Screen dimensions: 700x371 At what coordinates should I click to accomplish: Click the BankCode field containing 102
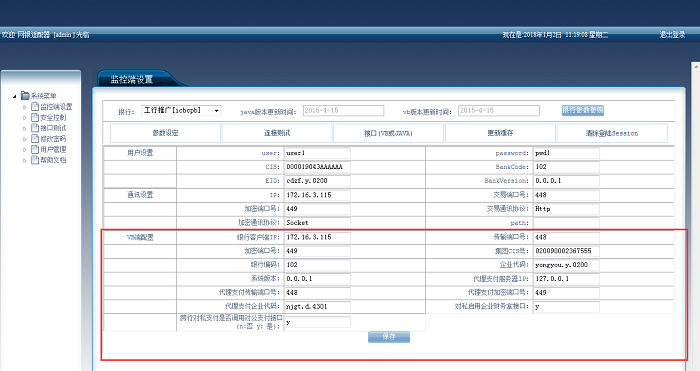click(567, 167)
